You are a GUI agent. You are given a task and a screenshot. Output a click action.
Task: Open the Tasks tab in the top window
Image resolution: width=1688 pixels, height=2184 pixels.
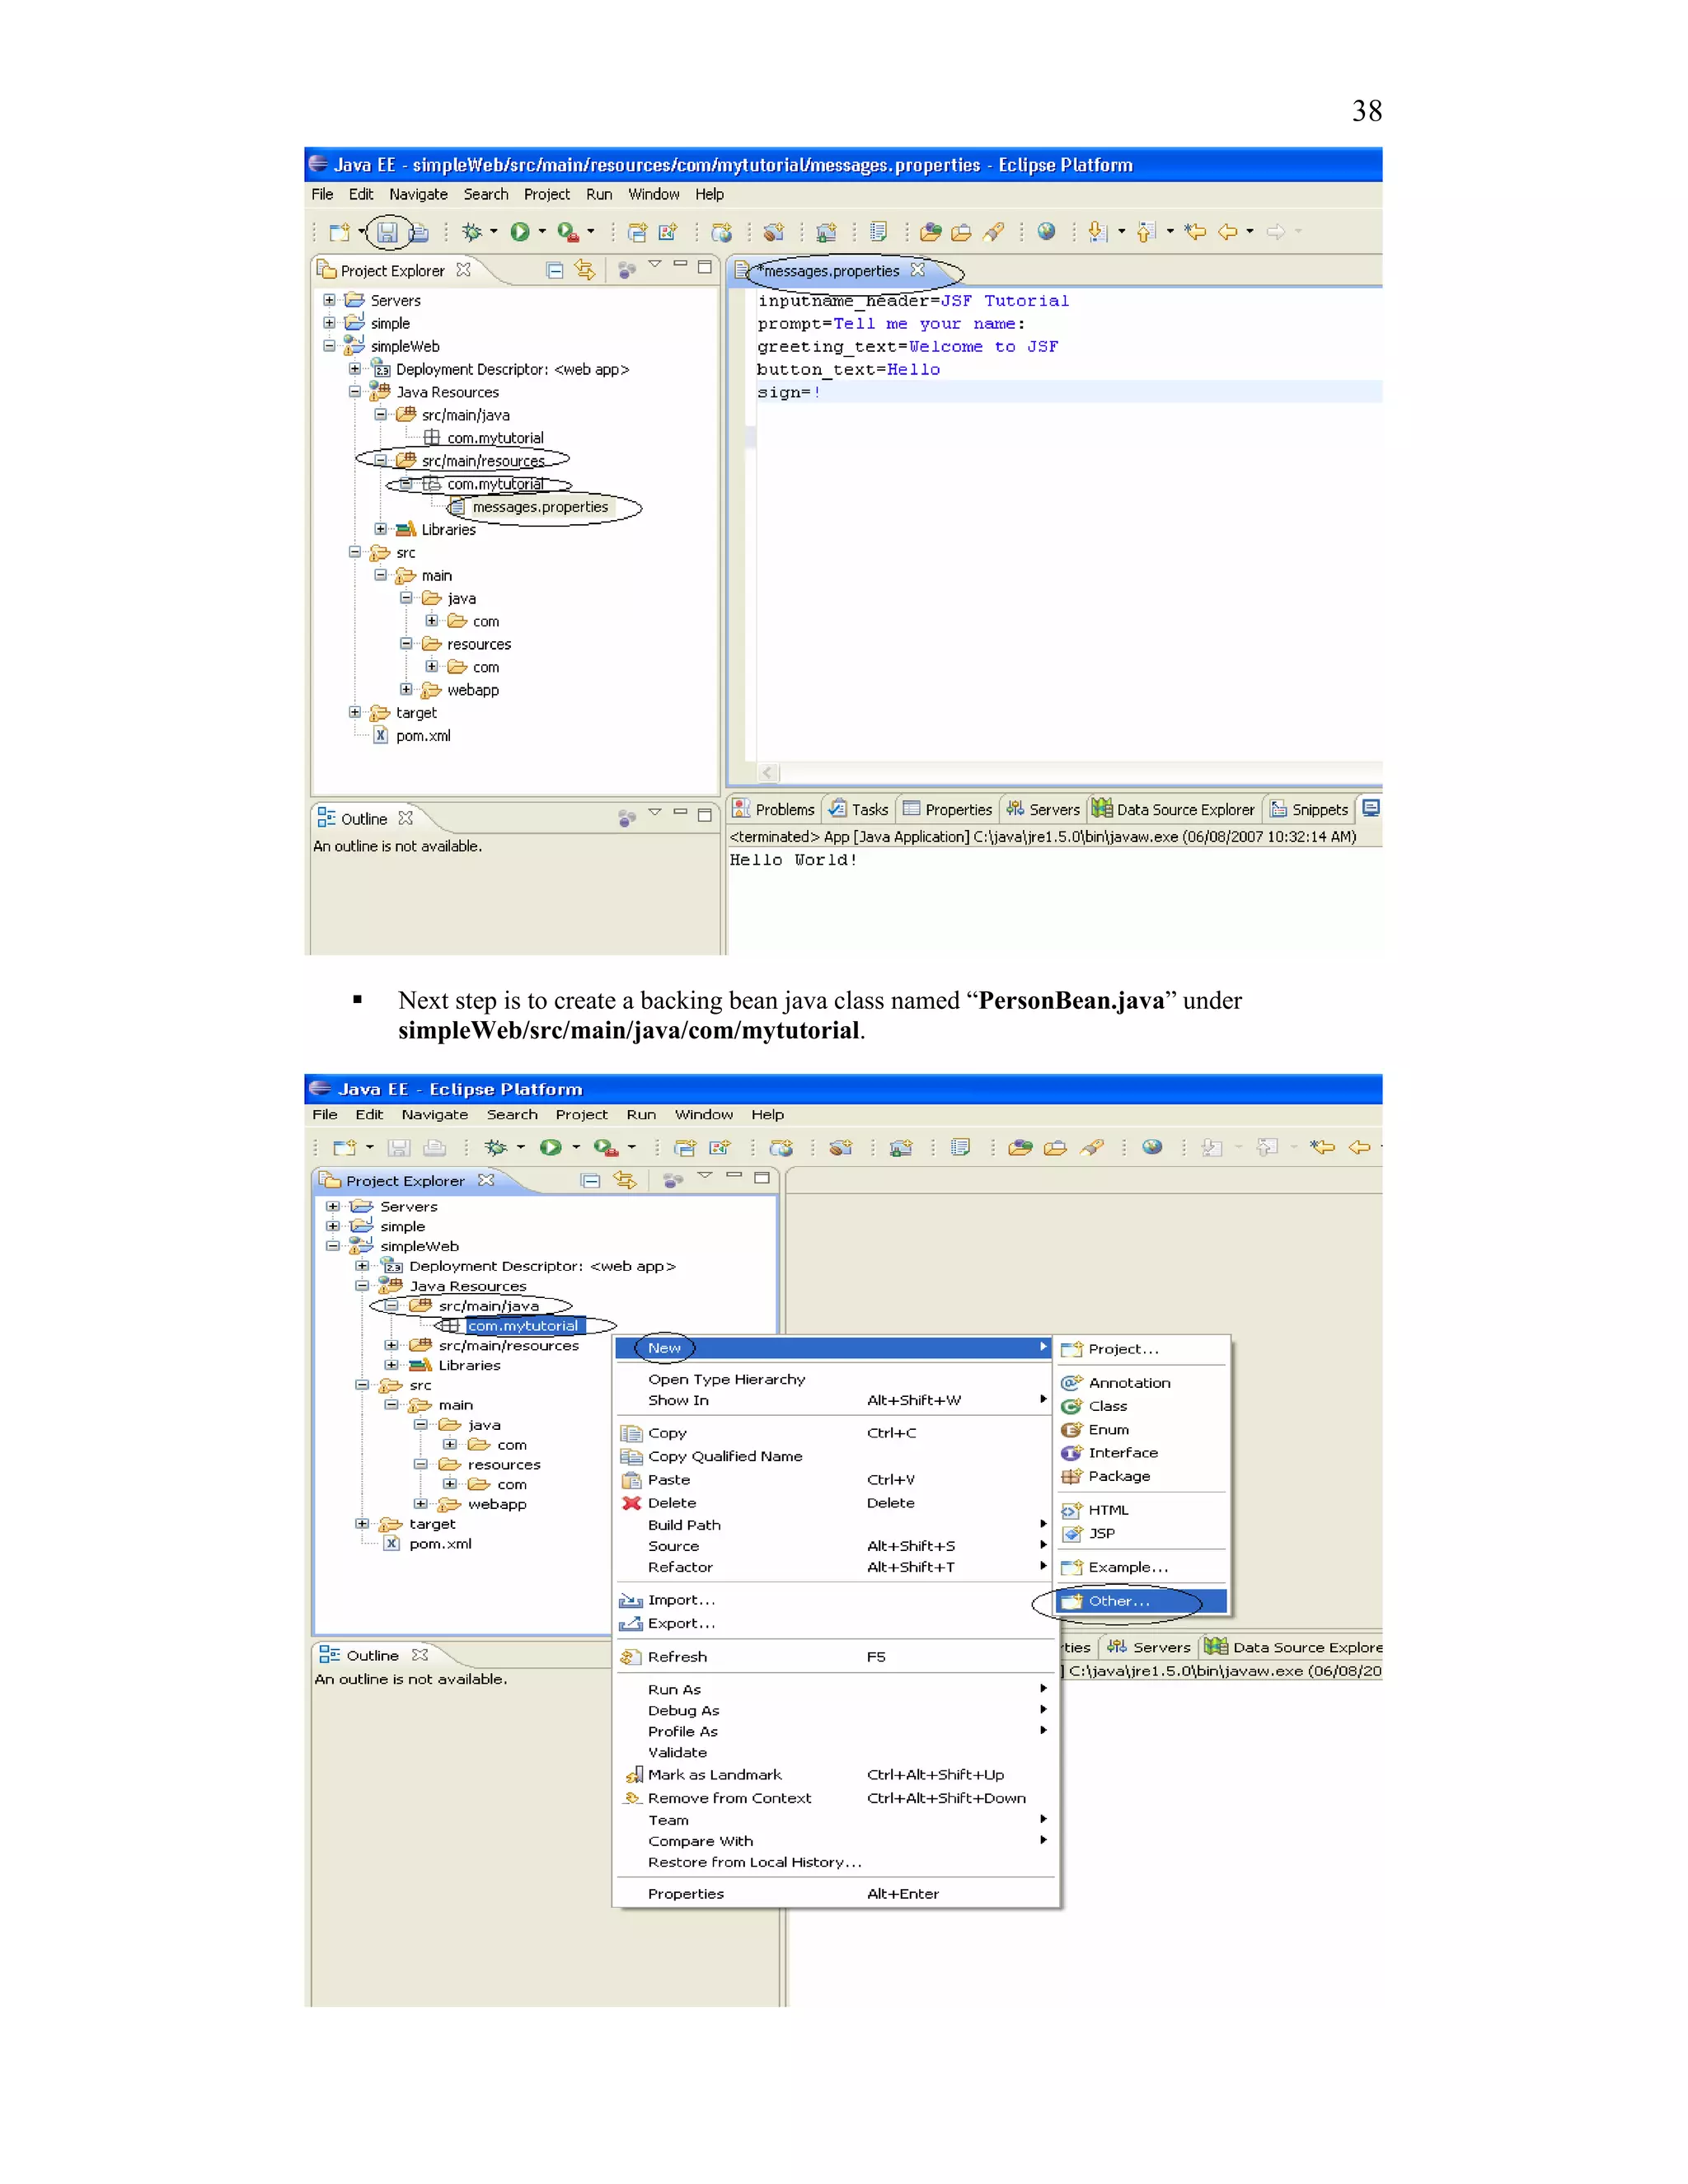tap(859, 809)
